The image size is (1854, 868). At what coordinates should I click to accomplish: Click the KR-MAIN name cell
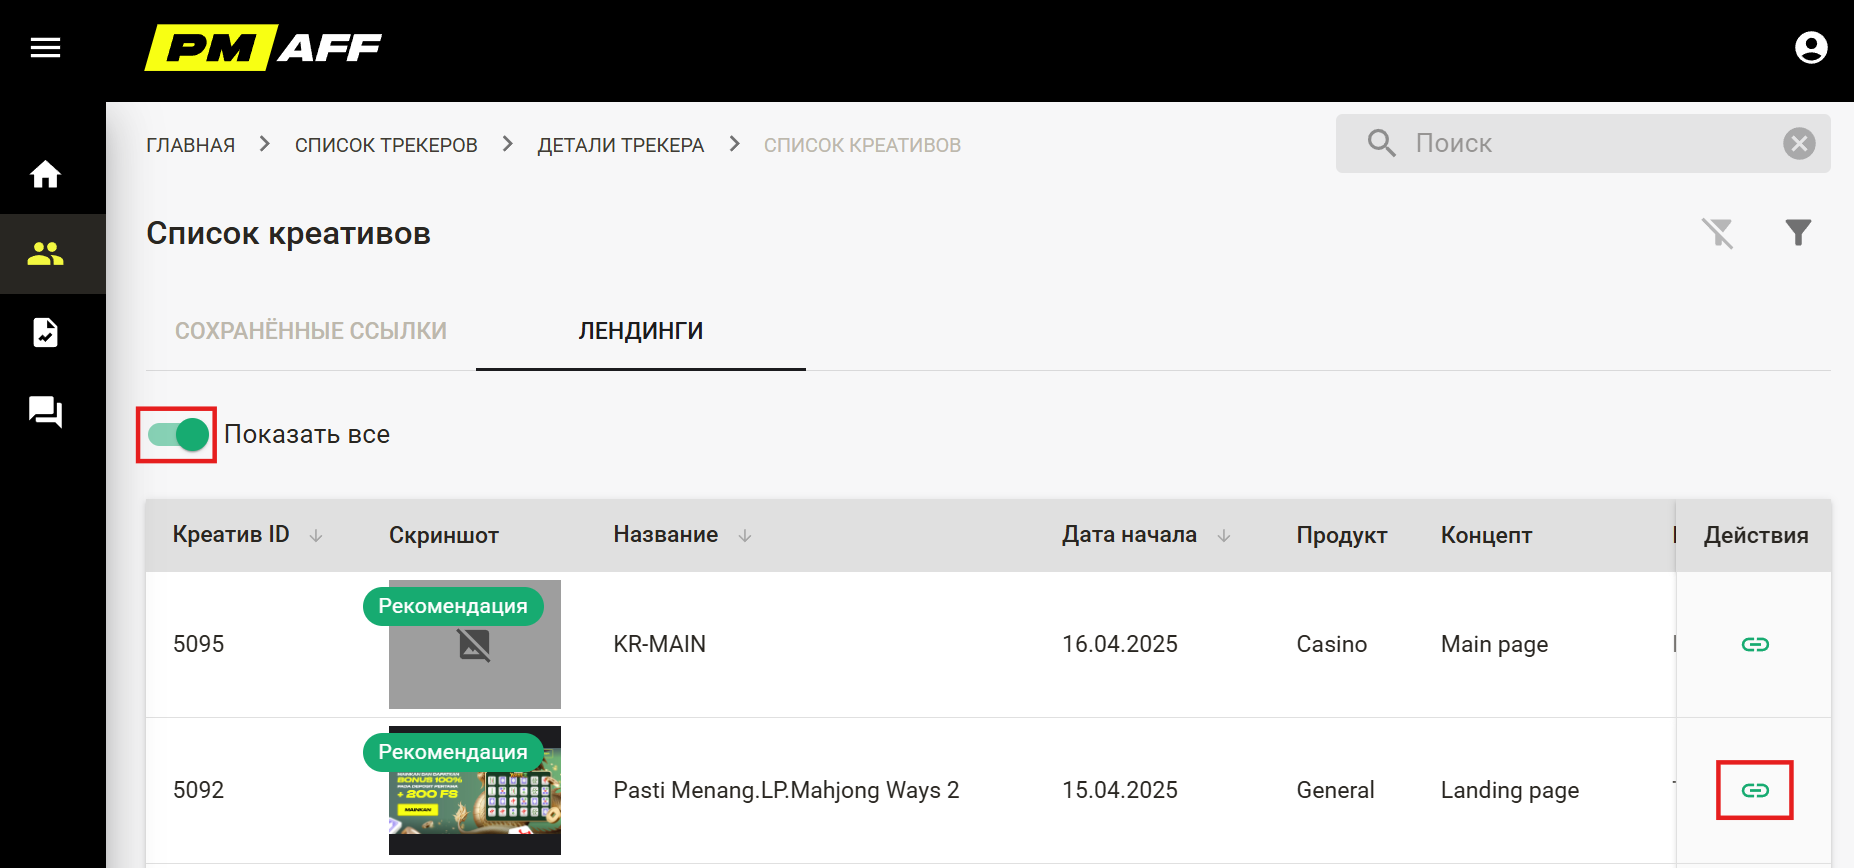(659, 644)
